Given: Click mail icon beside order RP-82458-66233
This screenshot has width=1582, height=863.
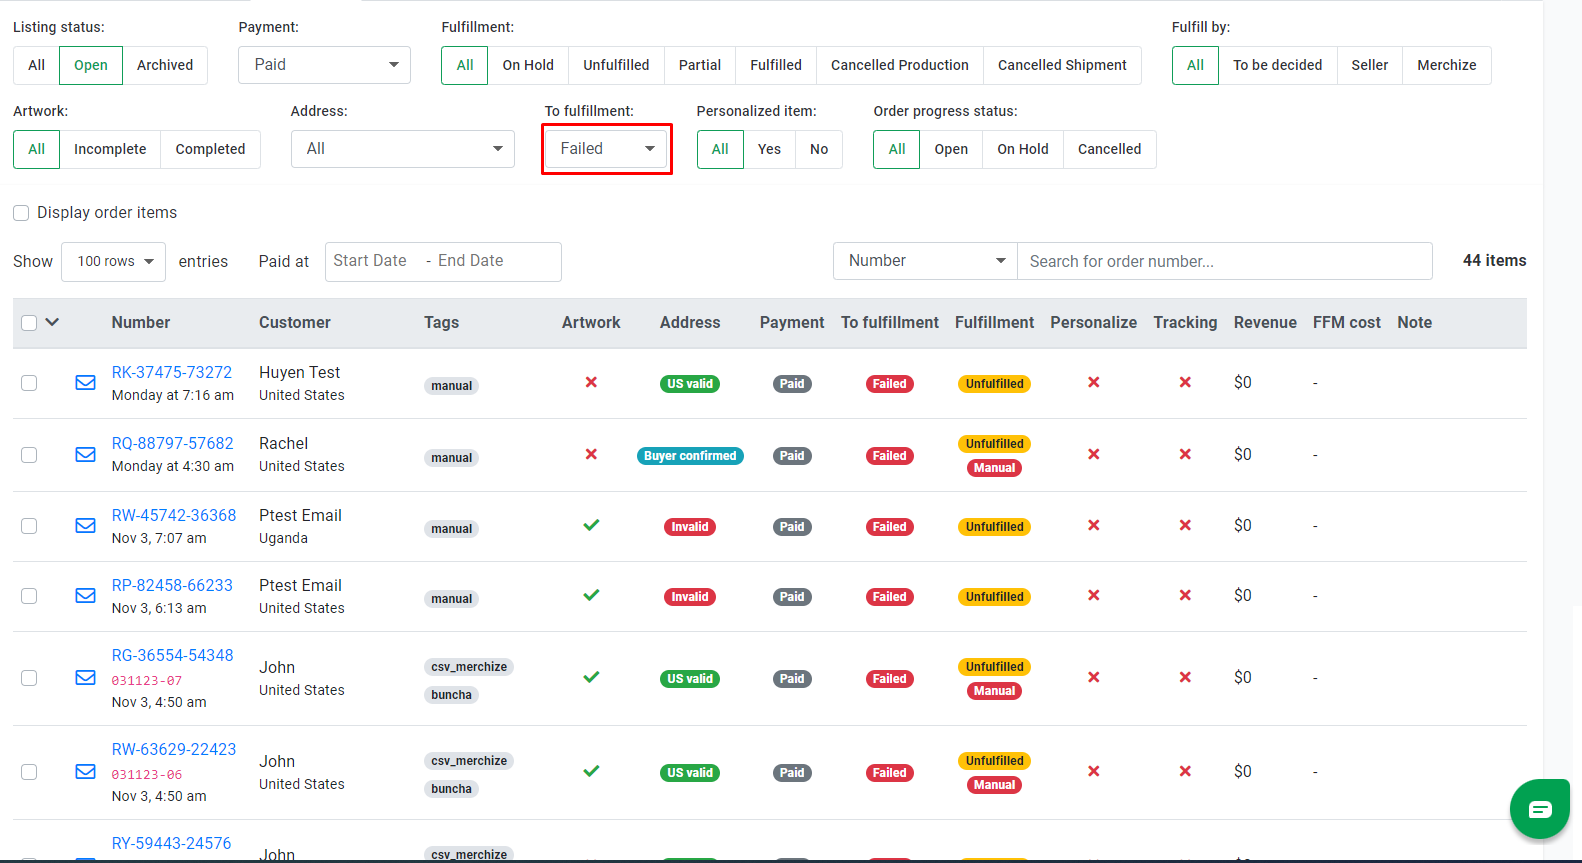Looking at the screenshot, I should click(86, 596).
